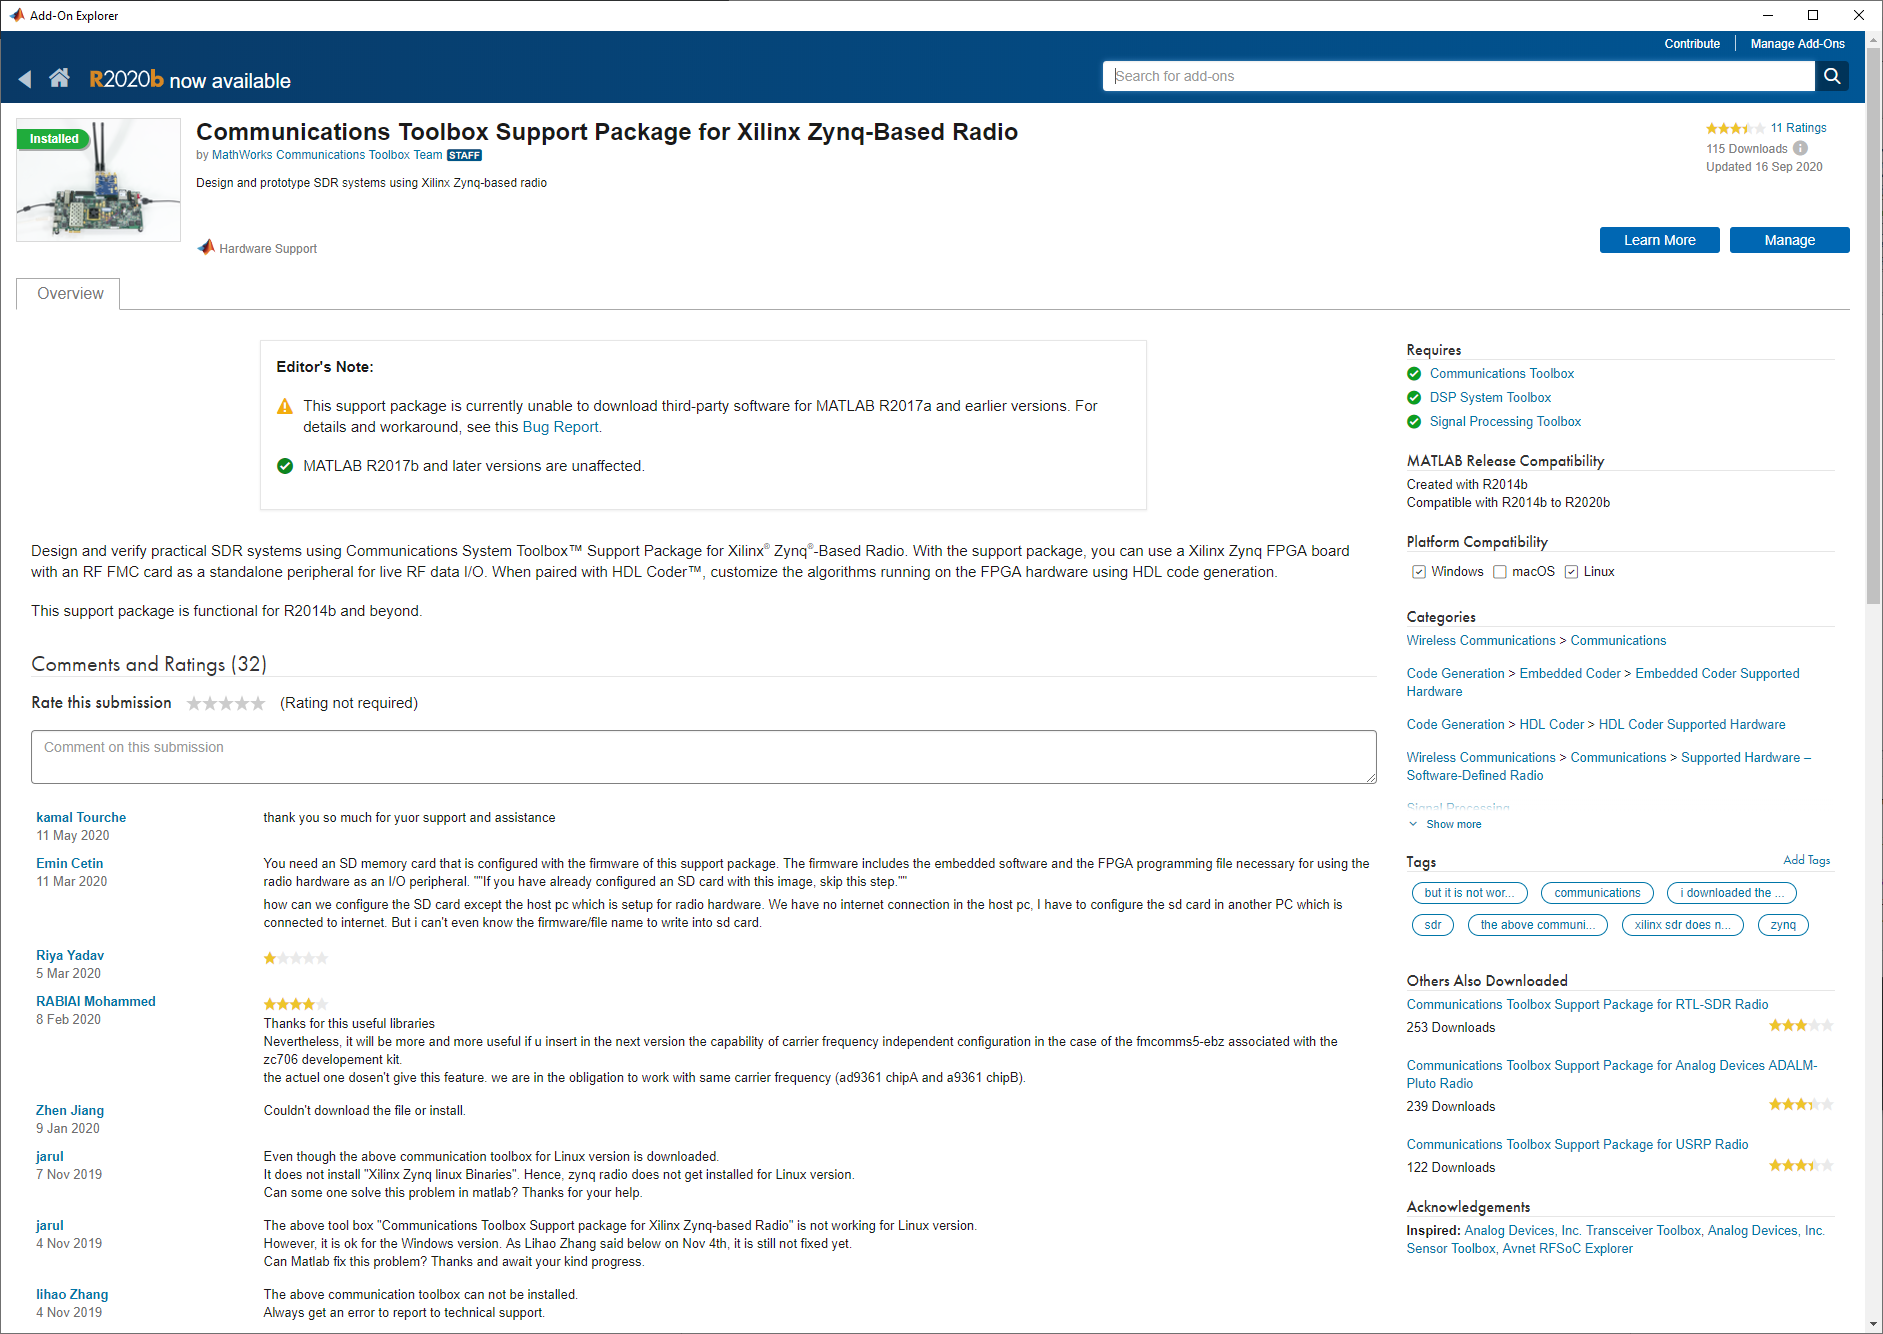Open the Add-On Explorer home icon

[x=60, y=78]
